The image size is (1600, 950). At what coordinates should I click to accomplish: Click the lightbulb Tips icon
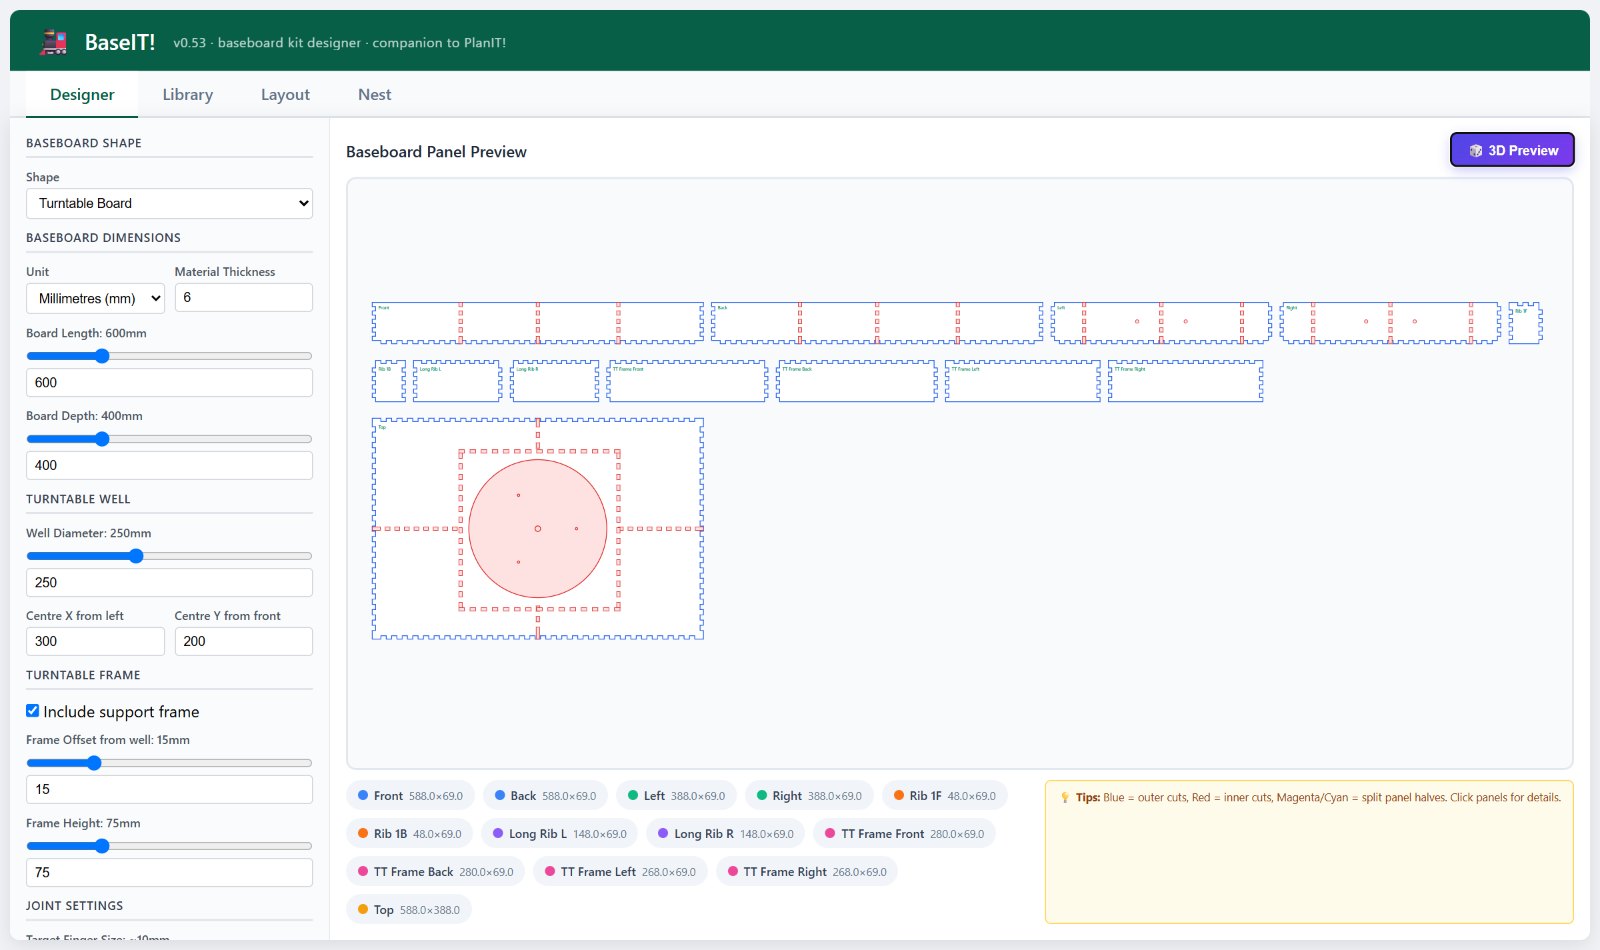(1065, 797)
